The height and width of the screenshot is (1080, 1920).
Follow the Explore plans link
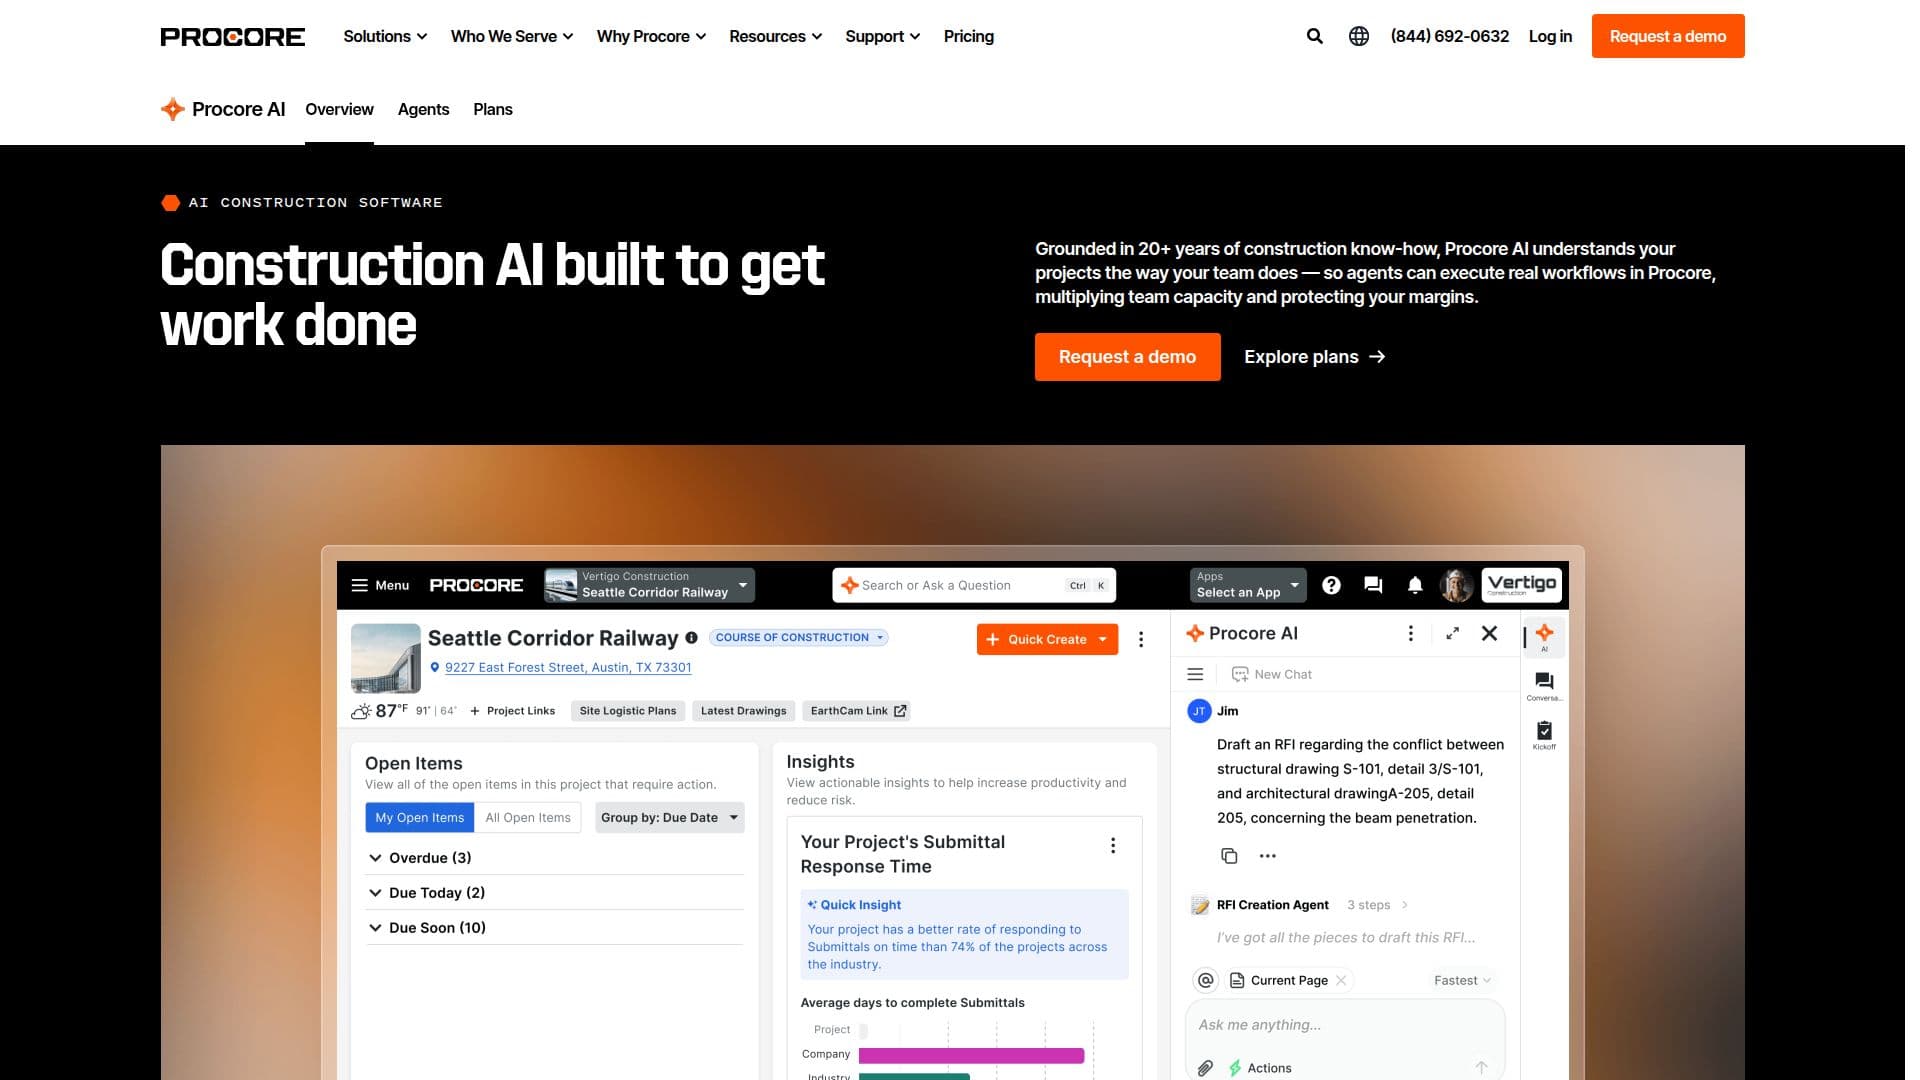1314,357
